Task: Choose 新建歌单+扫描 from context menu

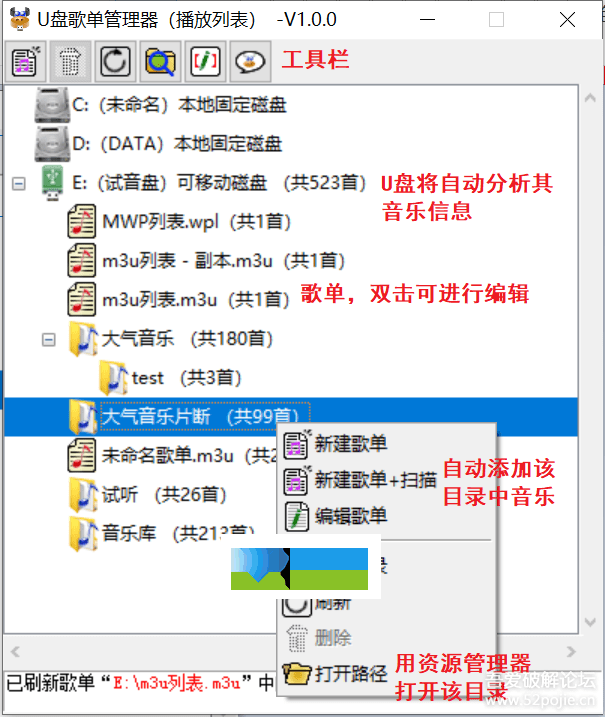Action: point(375,480)
